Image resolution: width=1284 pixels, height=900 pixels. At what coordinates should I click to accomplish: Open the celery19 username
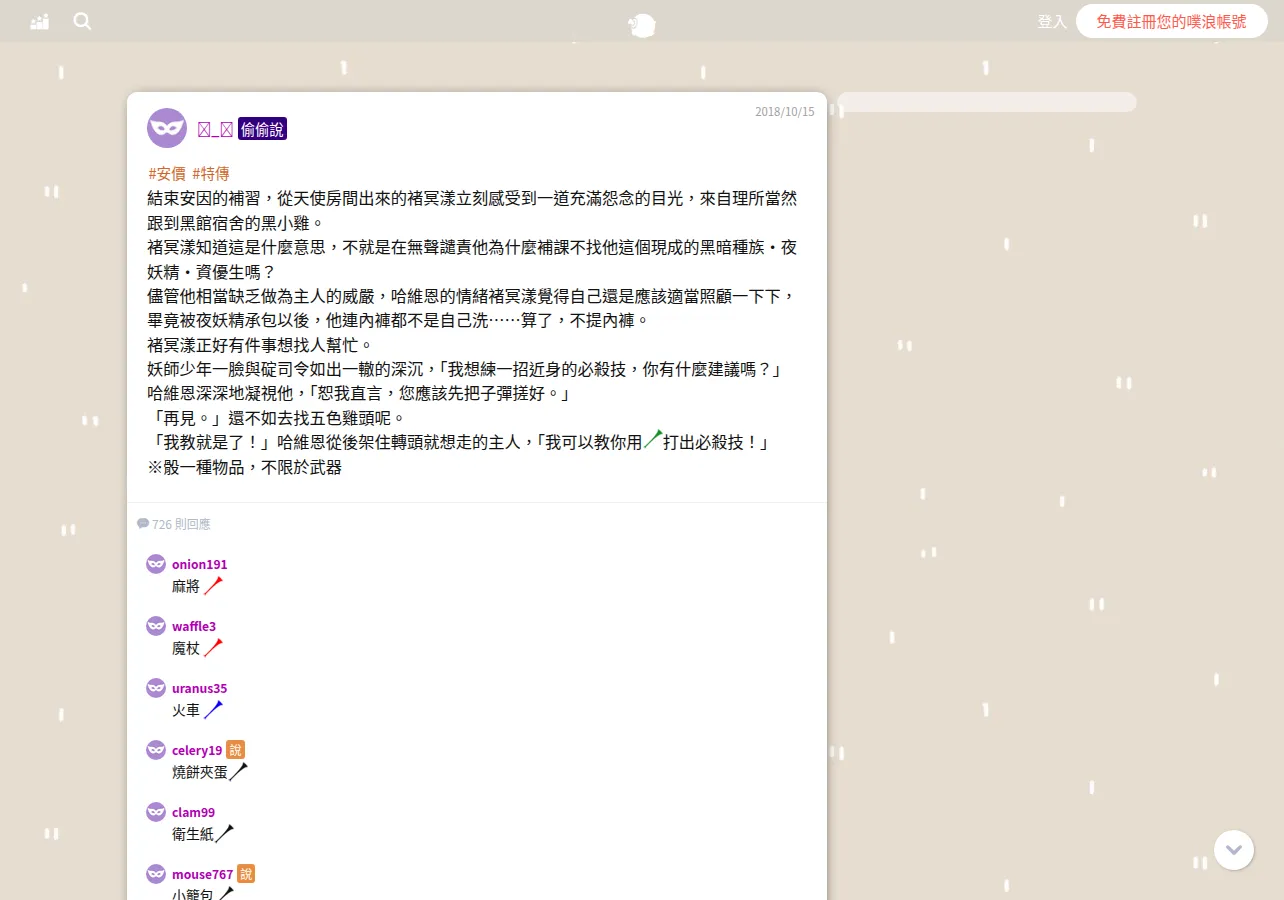(x=197, y=750)
